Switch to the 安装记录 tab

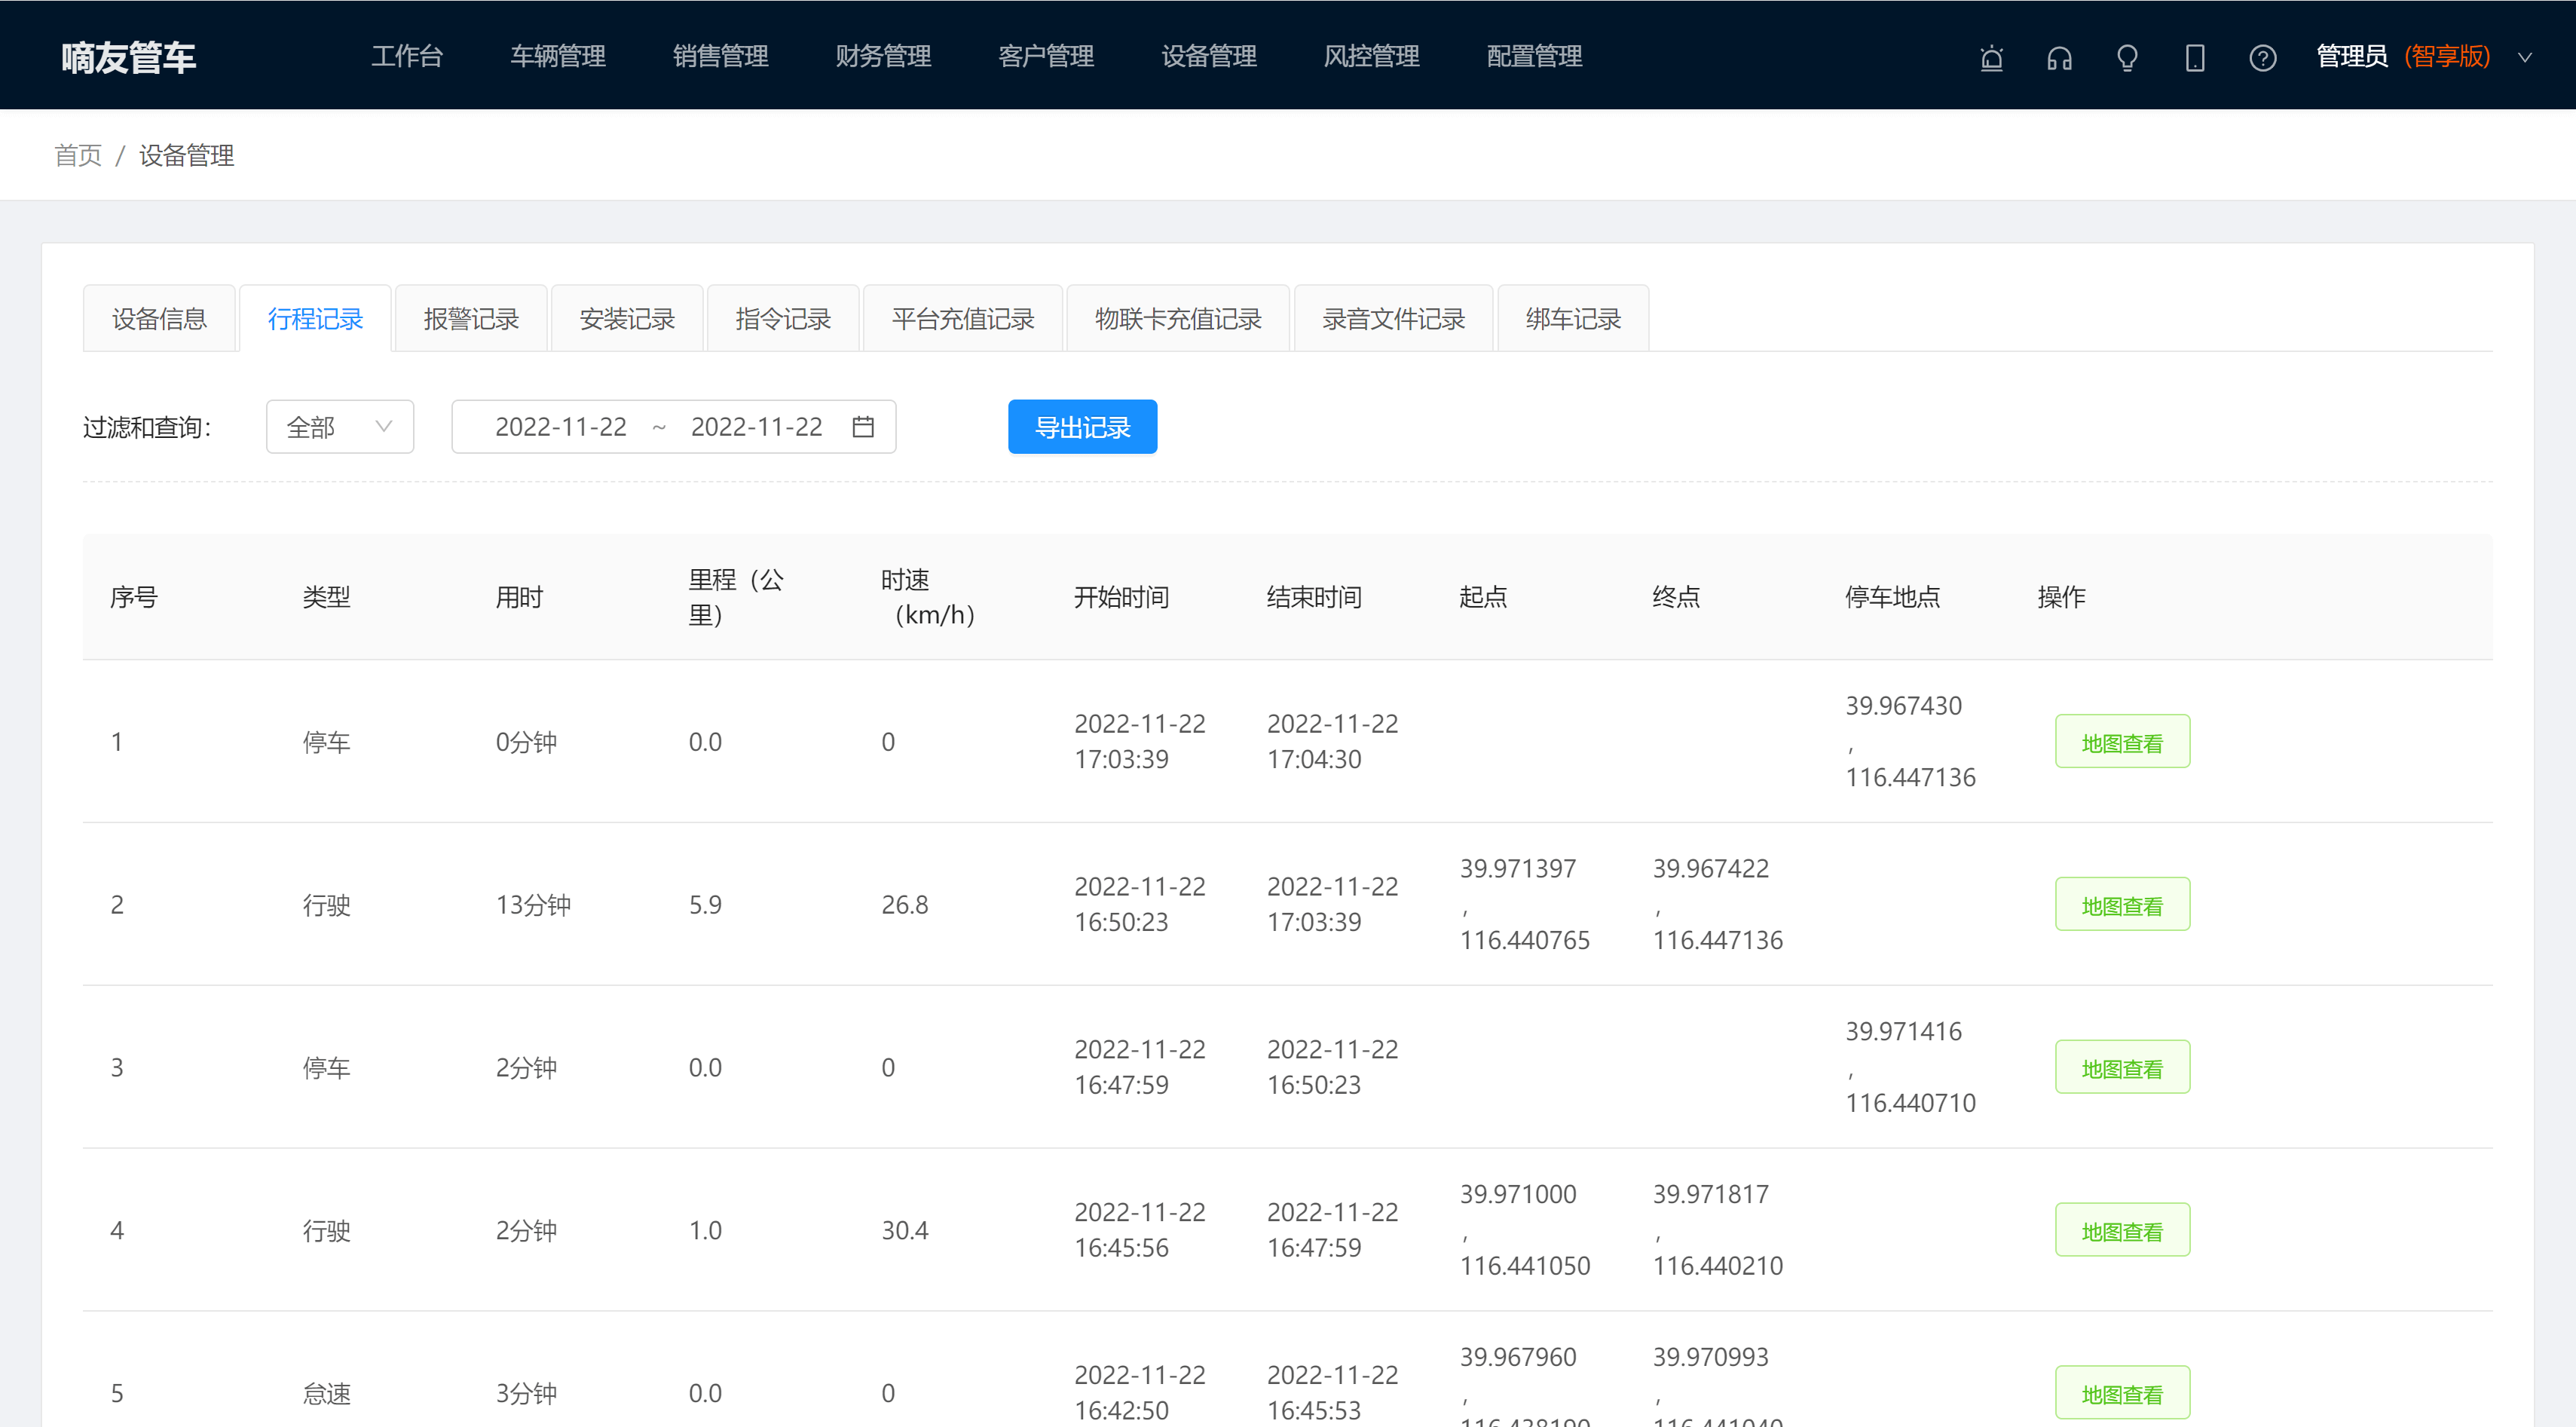coord(627,319)
